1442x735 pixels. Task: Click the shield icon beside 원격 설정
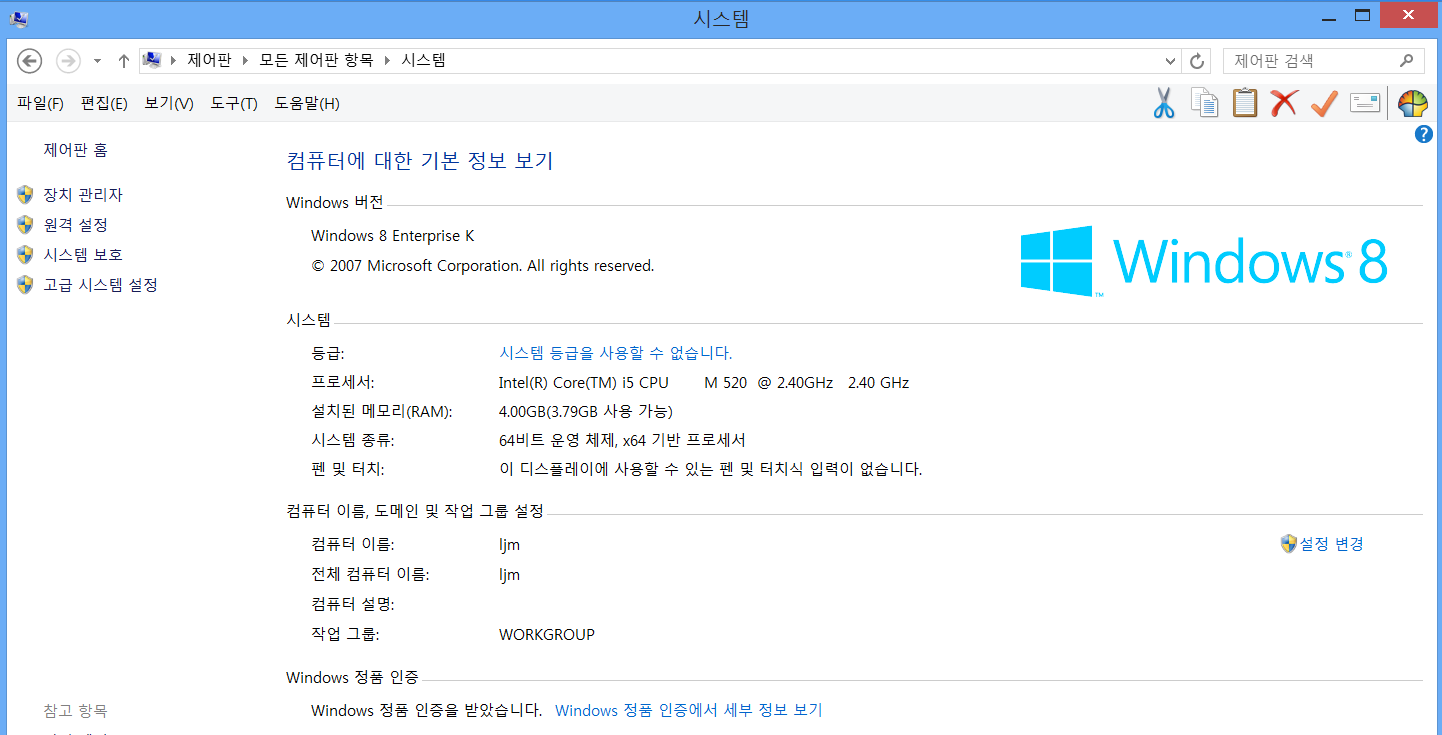coord(25,225)
